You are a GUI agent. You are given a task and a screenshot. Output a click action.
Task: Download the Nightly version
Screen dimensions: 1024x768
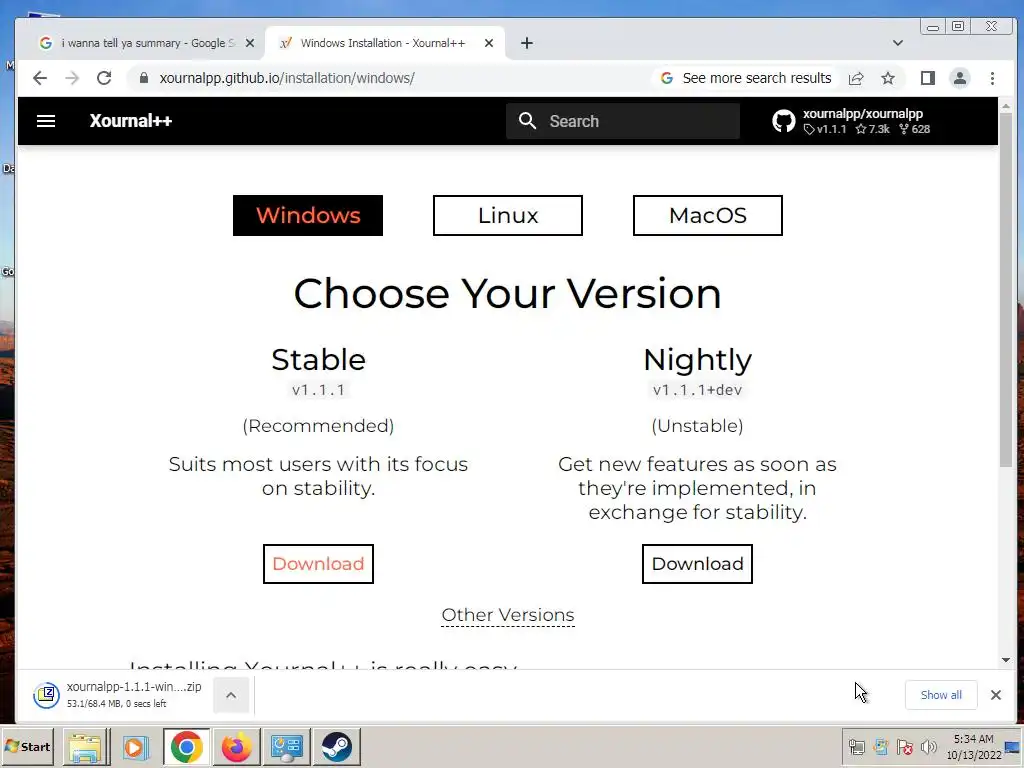pos(697,564)
